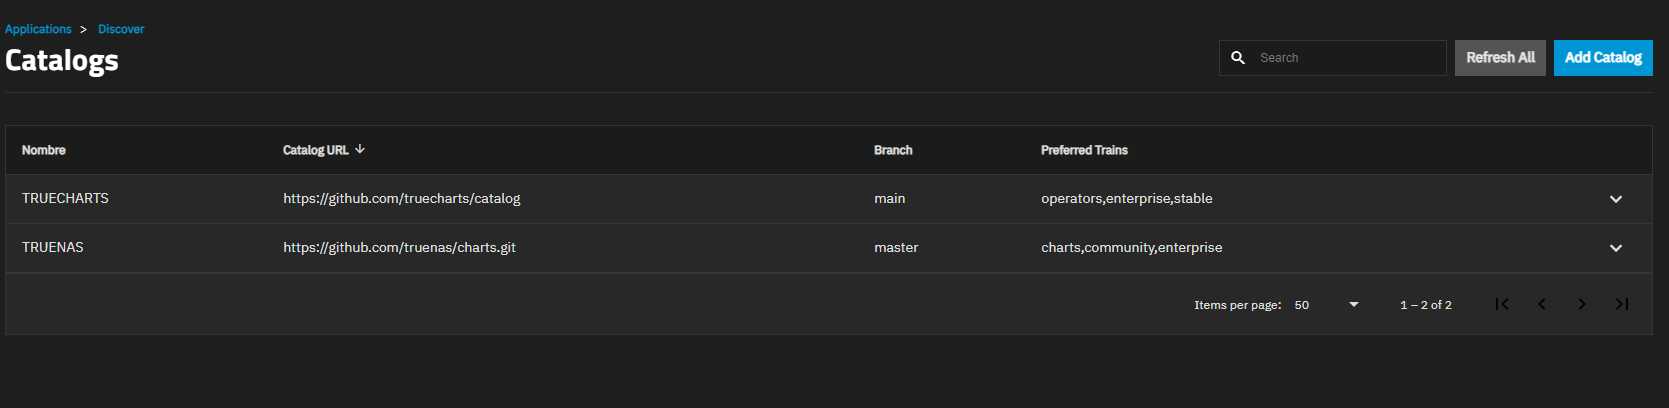Click the Add Catalog button
This screenshot has height=408, width=1669.
(x=1603, y=58)
